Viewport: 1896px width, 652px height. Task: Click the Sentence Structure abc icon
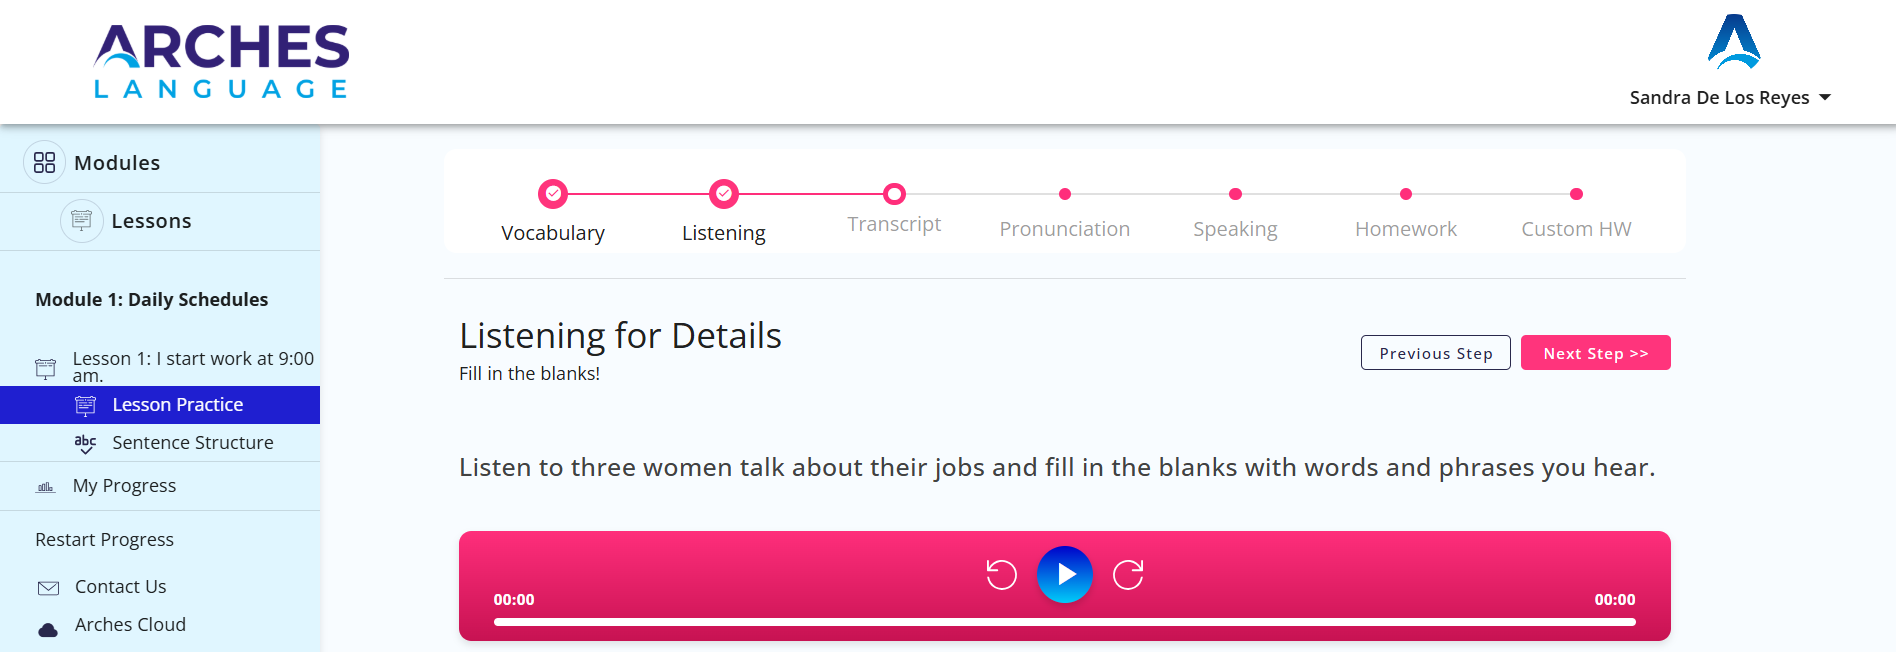(x=86, y=443)
